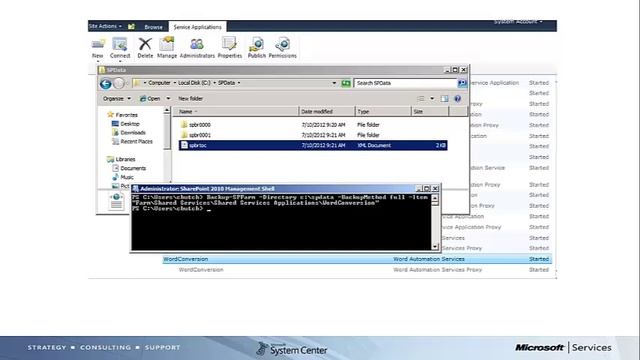
Task: Go back in the SPData Explorer window
Action: pos(106,83)
